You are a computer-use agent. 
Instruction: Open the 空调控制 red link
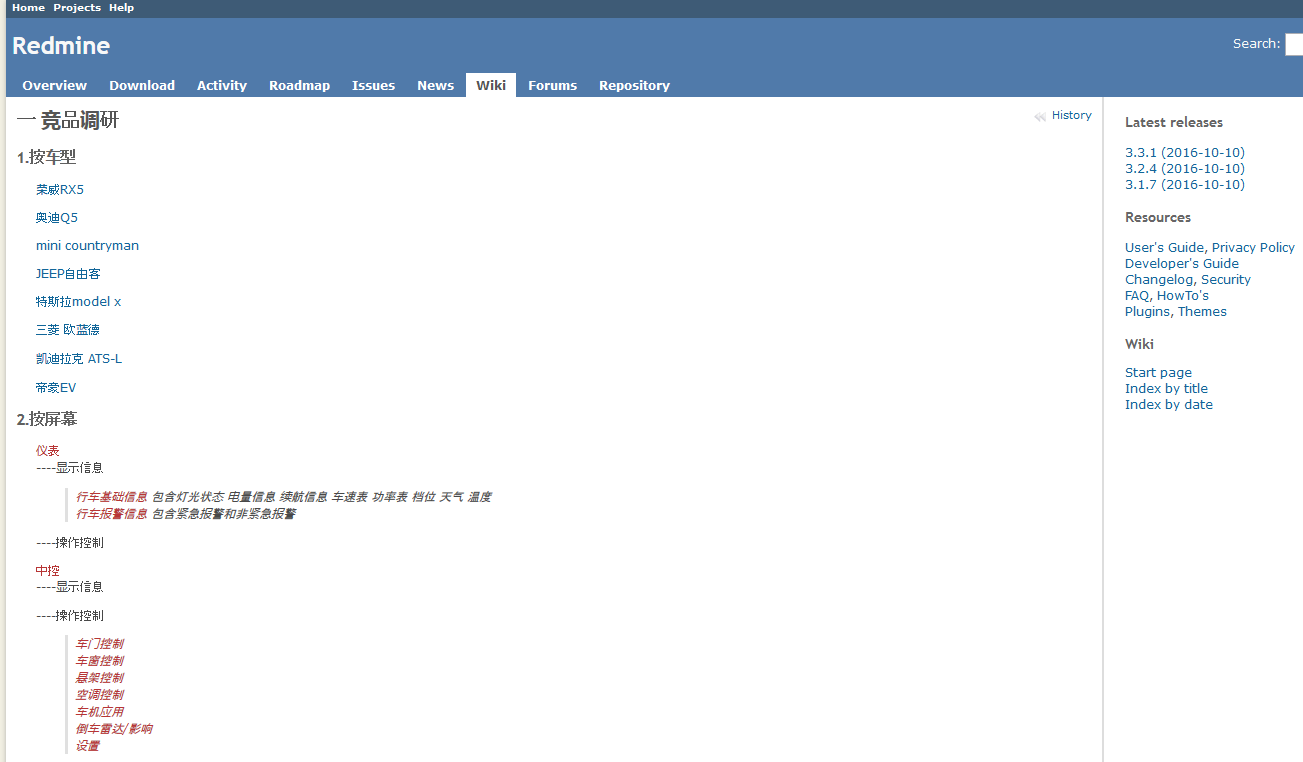100,694
